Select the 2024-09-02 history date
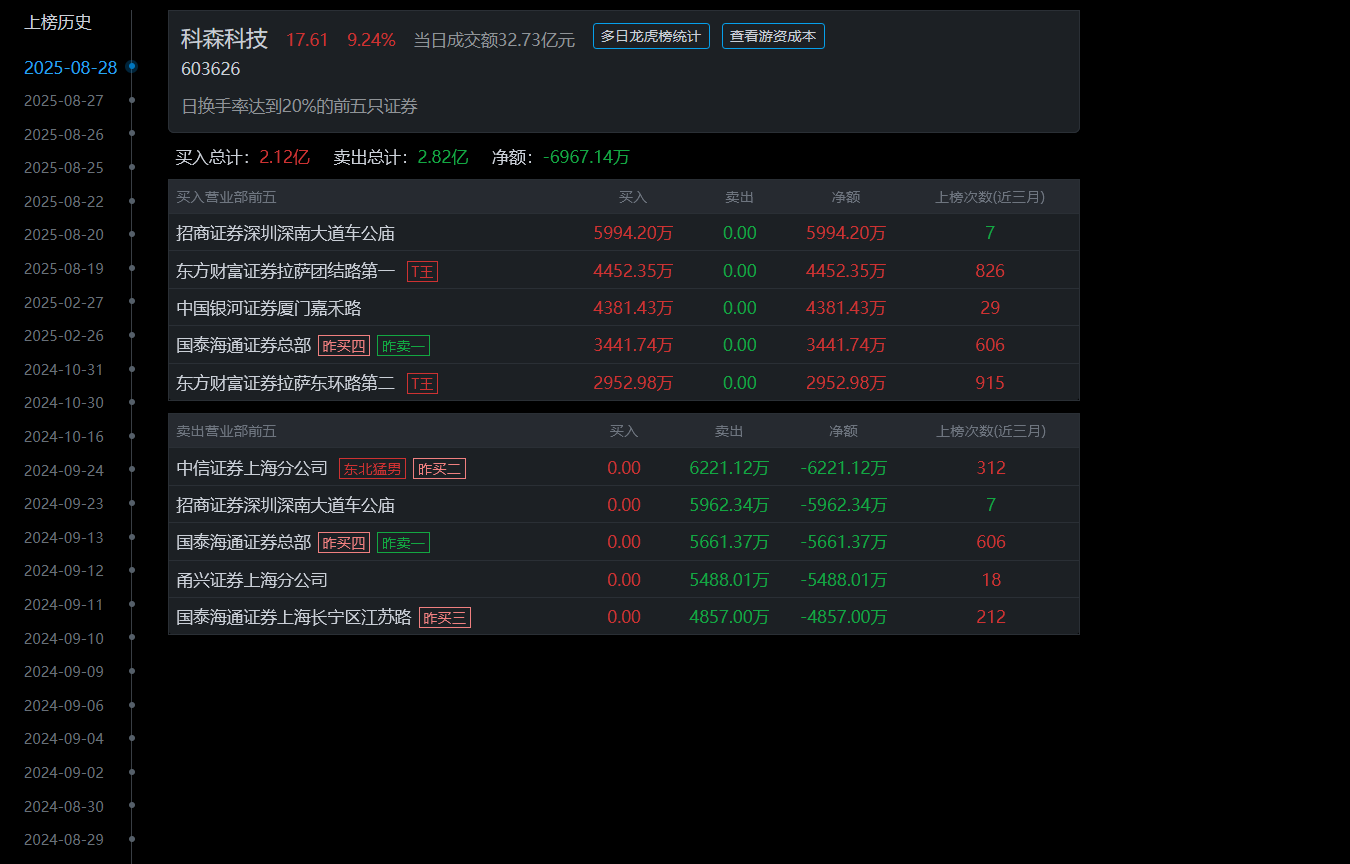Image resolution: width=1350 pixels, height=864 pixels. tap(64, 773)
